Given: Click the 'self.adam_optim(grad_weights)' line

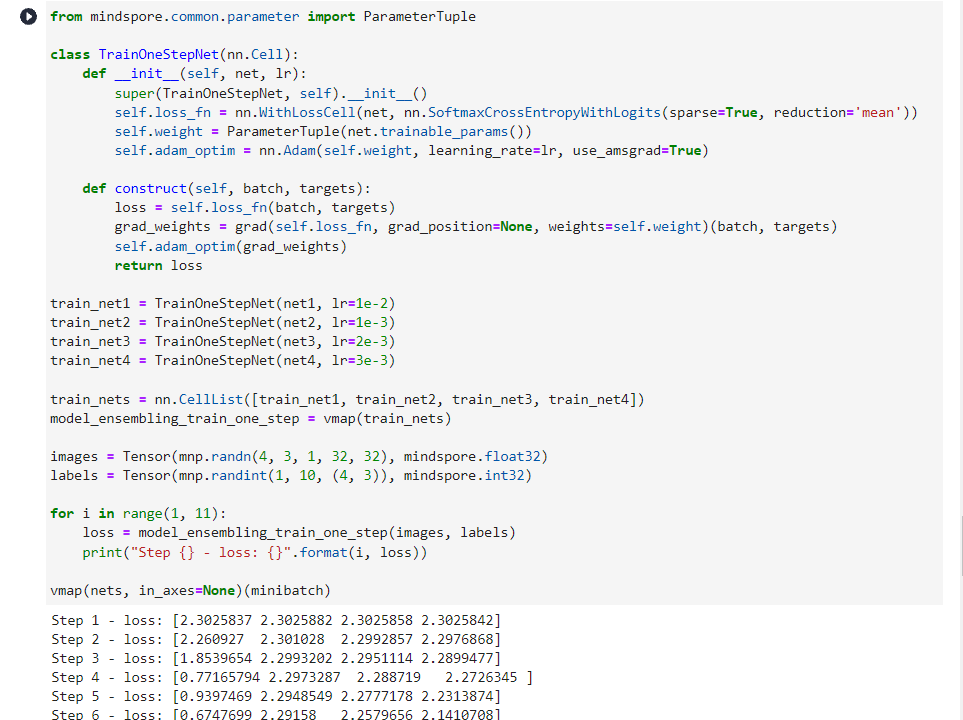Looking at the screenshot, I should (x=231, y=246).
